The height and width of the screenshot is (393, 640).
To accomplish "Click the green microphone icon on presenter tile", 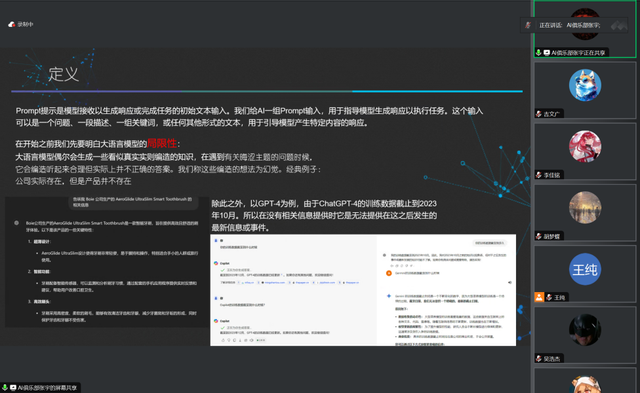I will pos(539,53).
